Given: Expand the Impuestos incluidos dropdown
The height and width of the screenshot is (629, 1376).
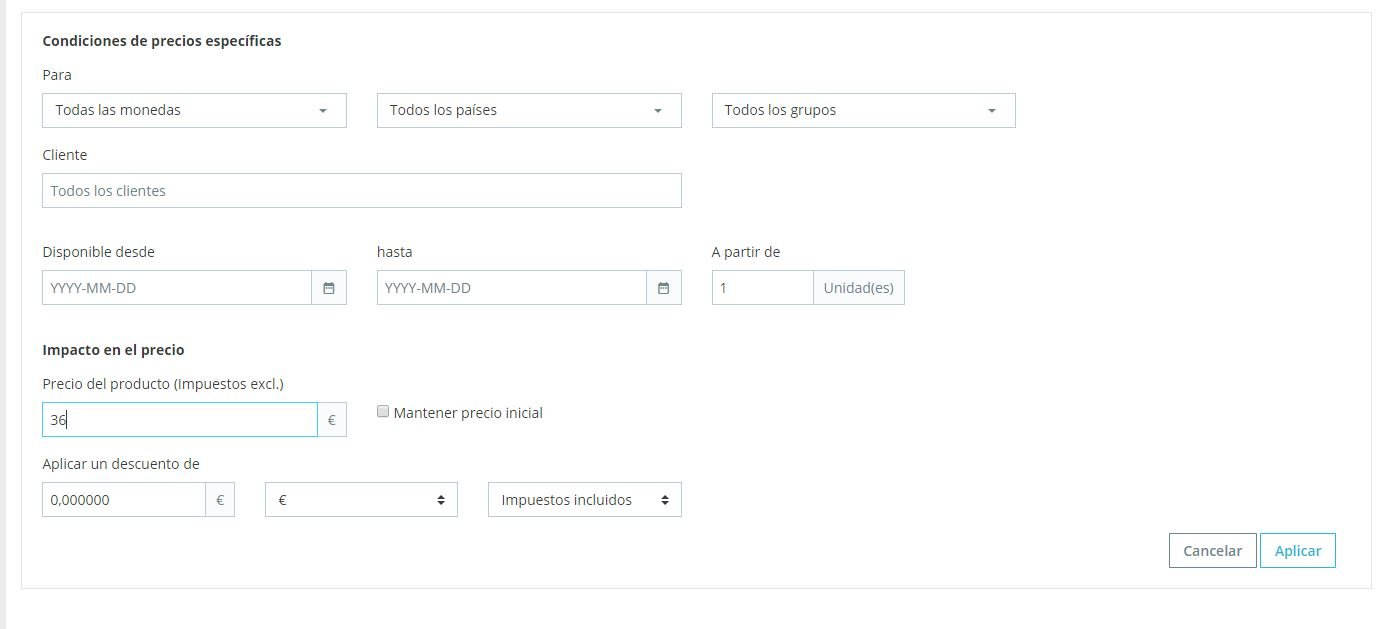Looking at the screenshot, I should (x=584, y=500).
